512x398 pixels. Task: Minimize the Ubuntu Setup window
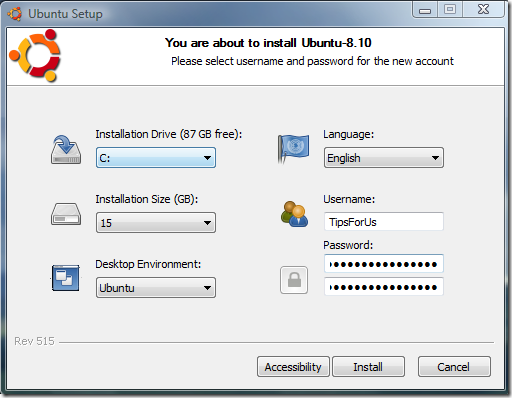pos(425,10)
